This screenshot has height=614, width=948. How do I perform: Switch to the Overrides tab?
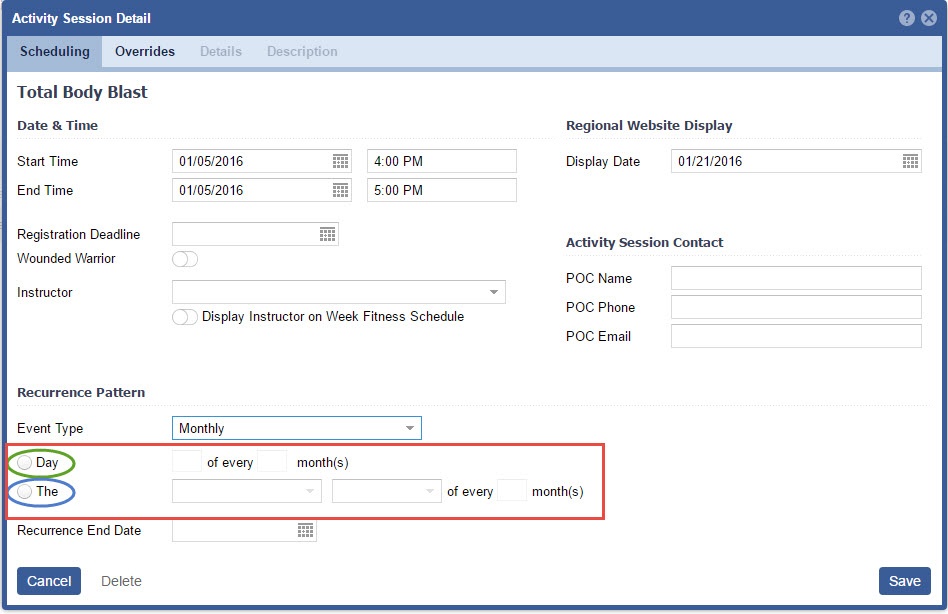(x=145, y=52)
